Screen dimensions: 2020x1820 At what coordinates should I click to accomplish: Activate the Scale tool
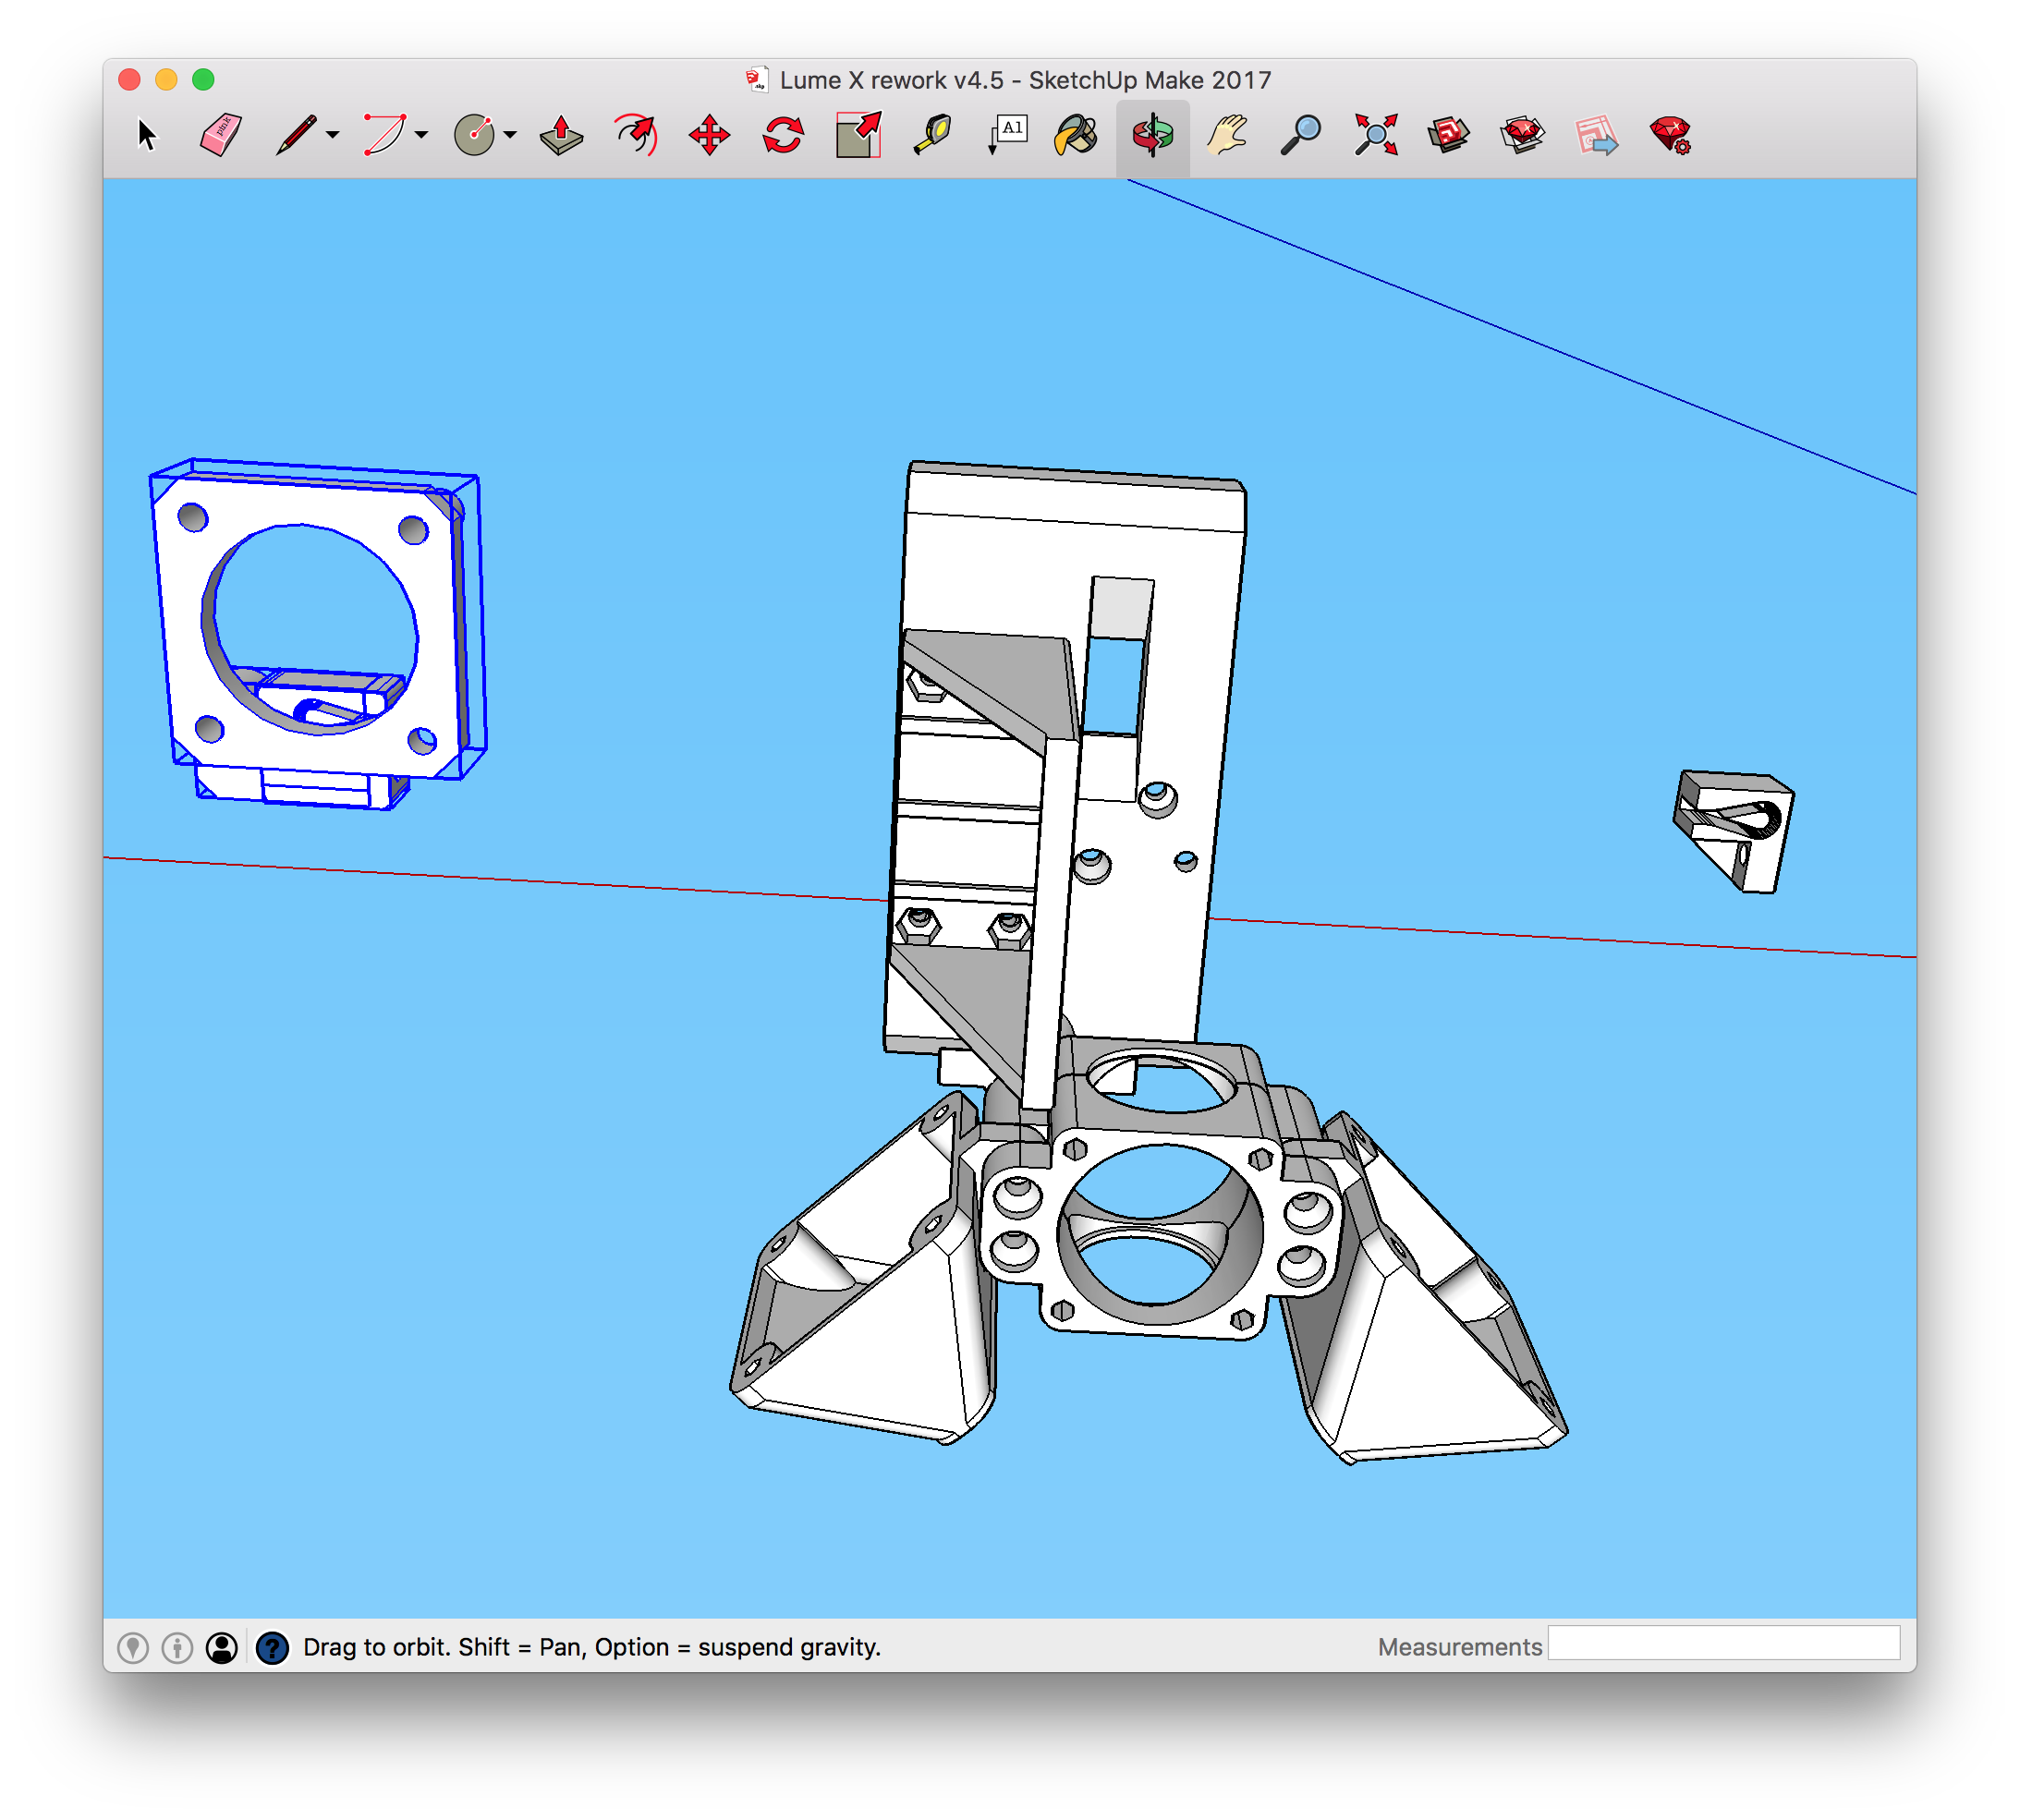click(x=859, y=135)
